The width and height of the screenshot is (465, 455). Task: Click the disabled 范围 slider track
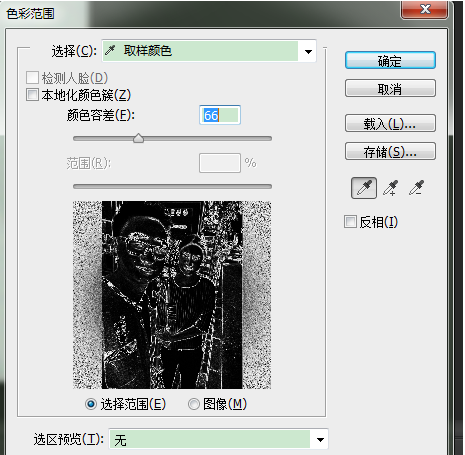[x=172, y=187]
